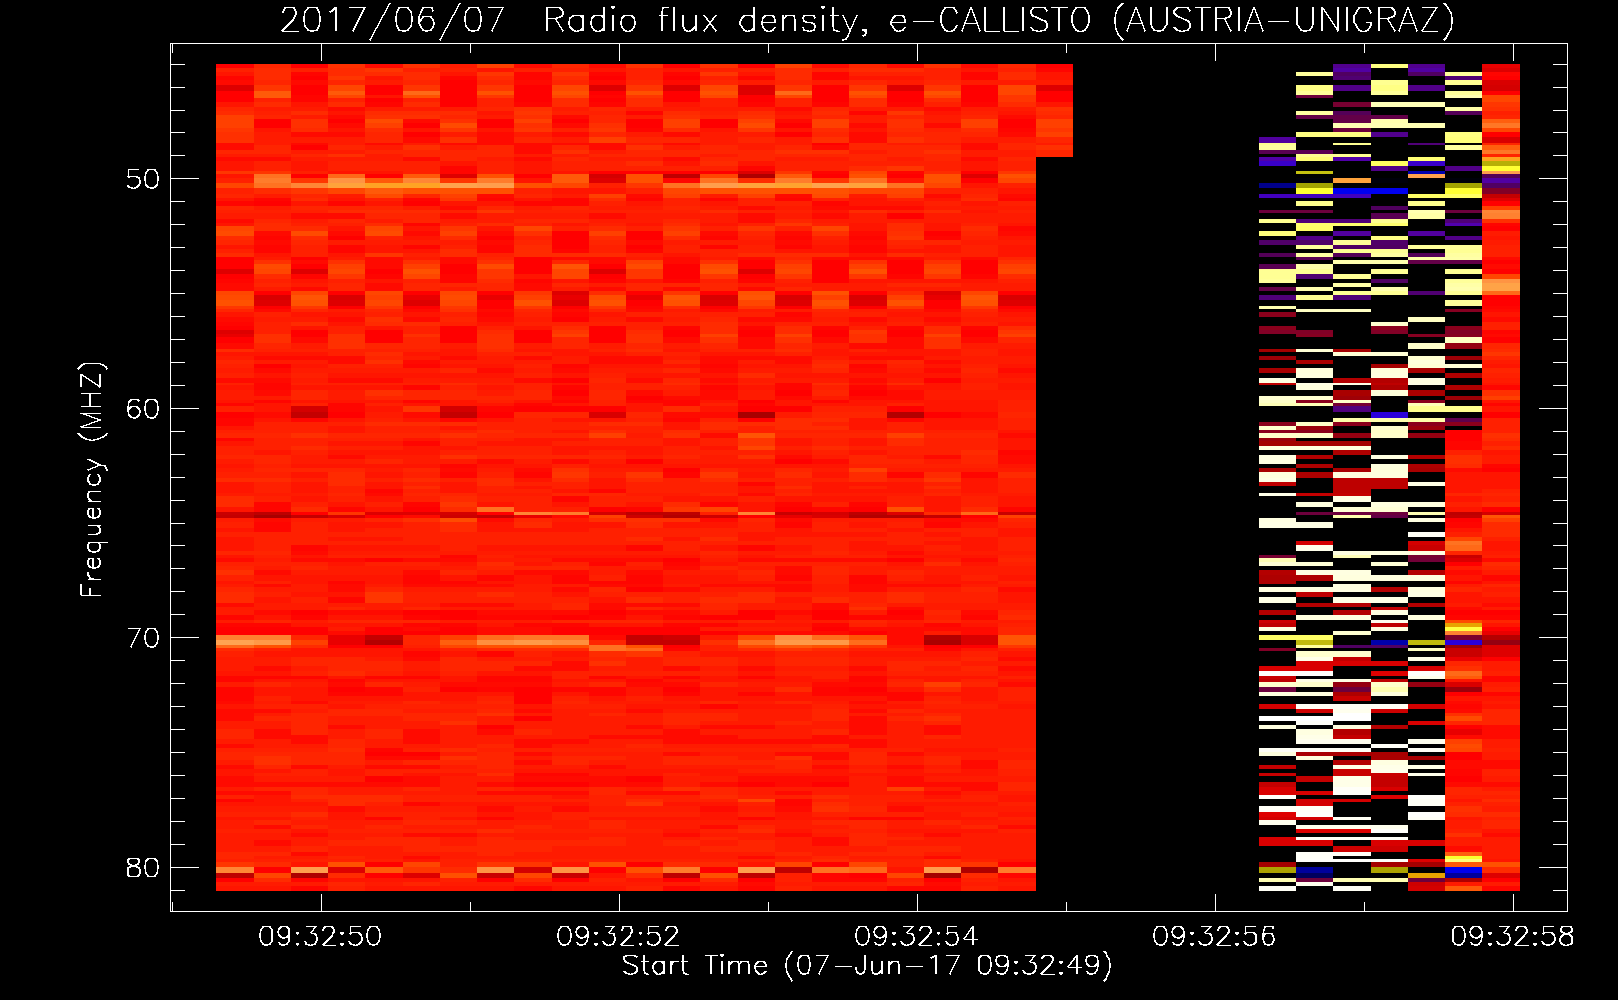Click the 80 frequency tick label
Image resolution: width=1618 pixels, height=1000 pixels.
click(x=143, y=868)
